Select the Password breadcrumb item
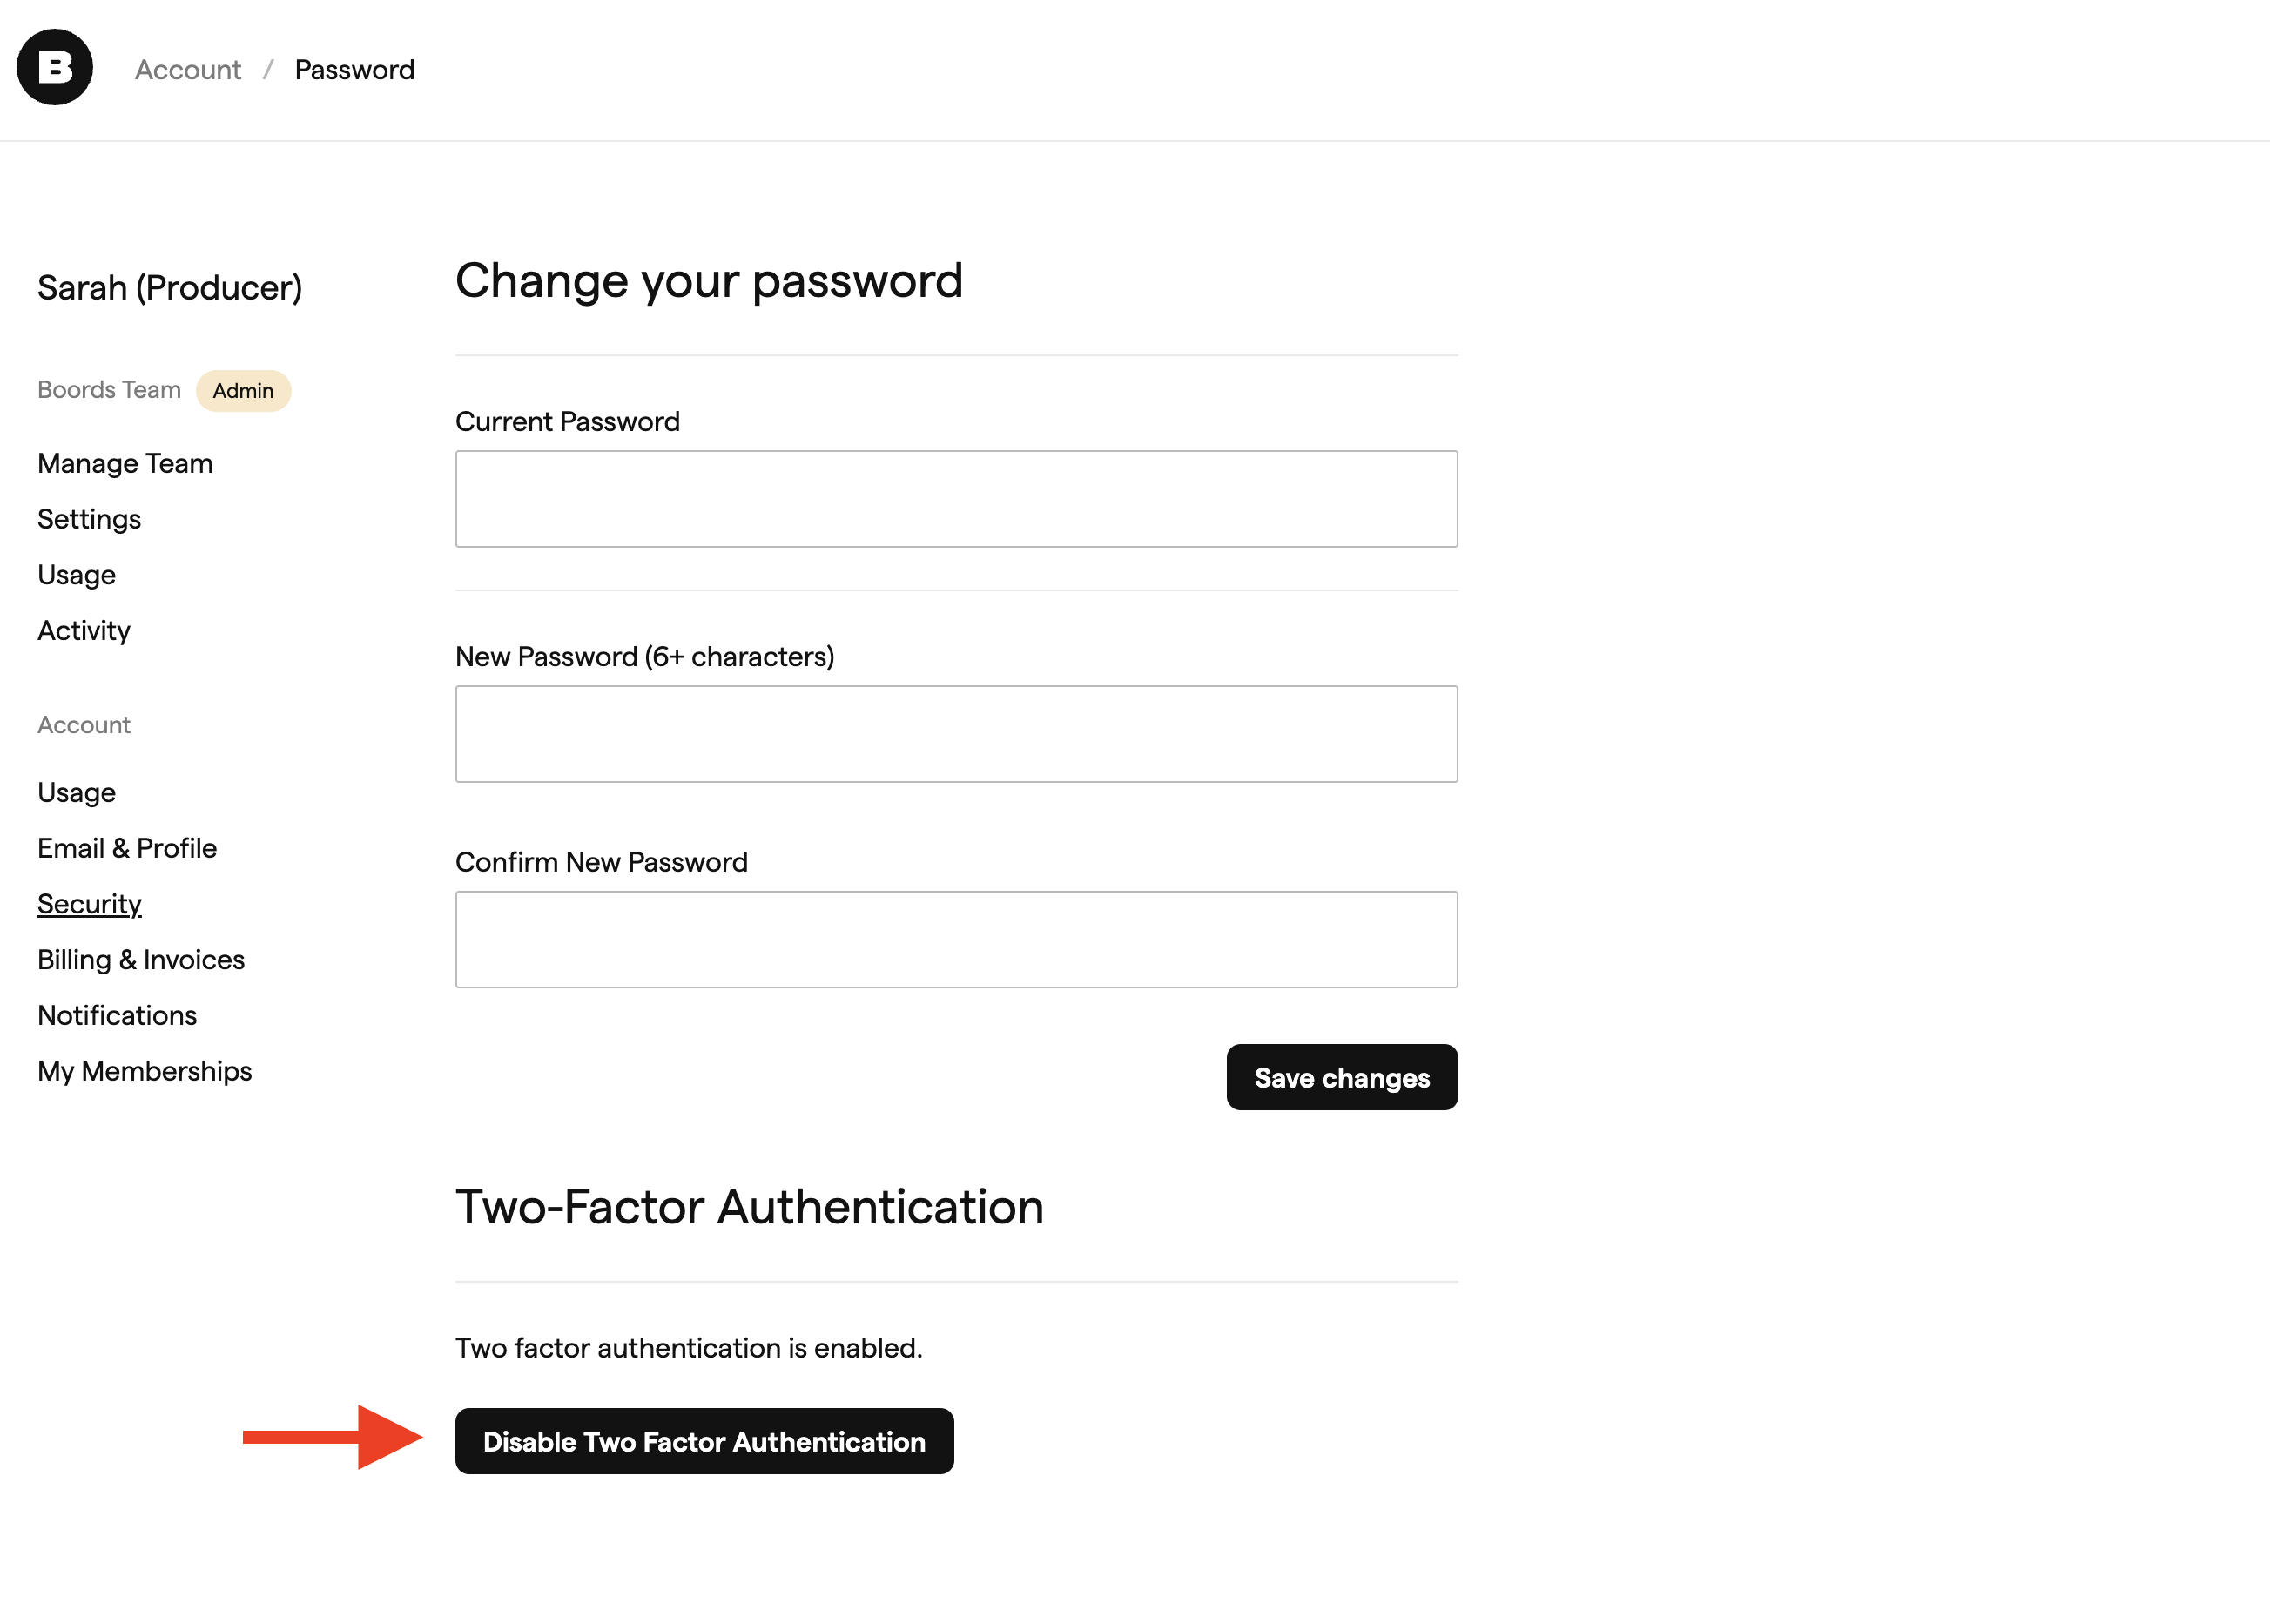Screen dimensions: 2270x1624 click(354, 69)
